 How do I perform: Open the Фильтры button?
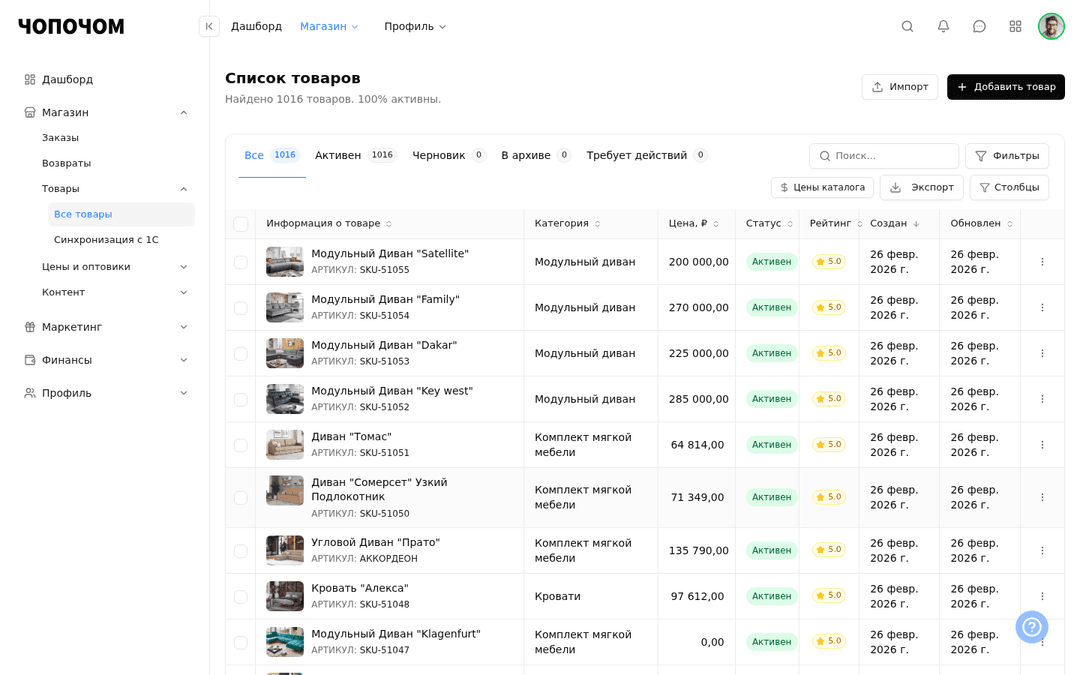pyautogui.click(x=1007, y=156)
